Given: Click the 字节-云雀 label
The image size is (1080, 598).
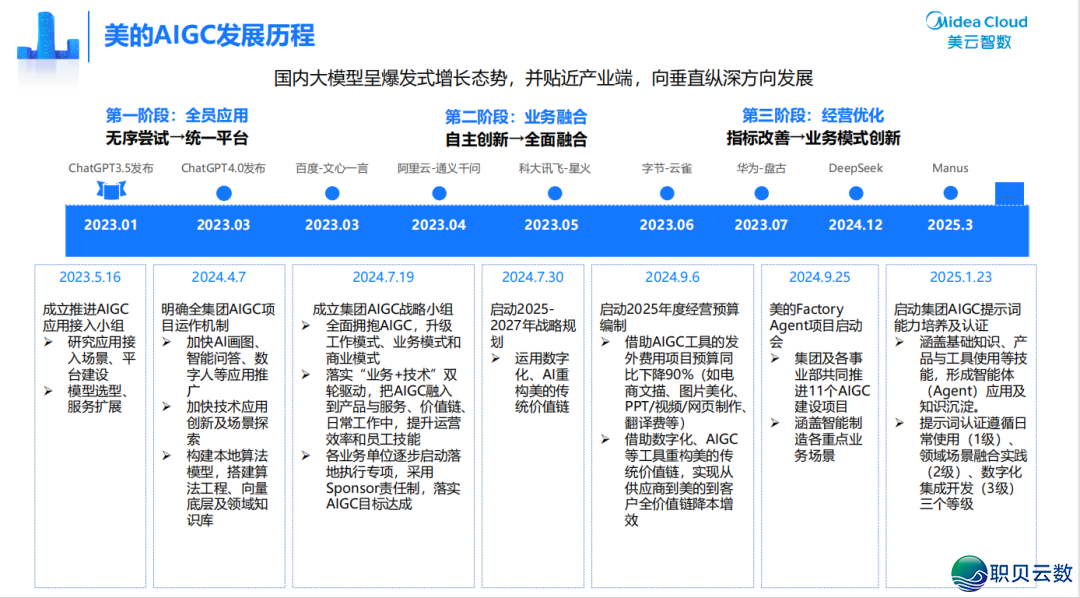Looking at the screenshot, I should 667,168.
